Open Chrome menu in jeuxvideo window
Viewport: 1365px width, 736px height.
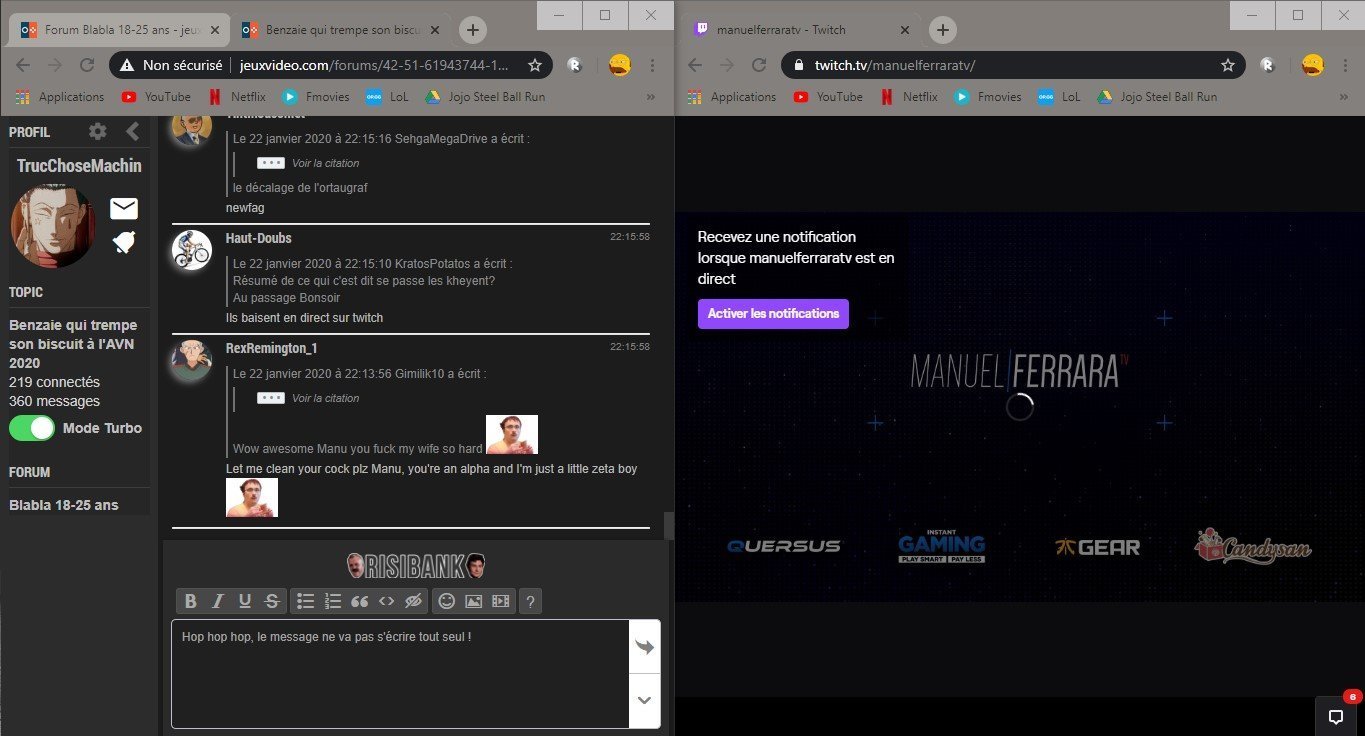652,65
